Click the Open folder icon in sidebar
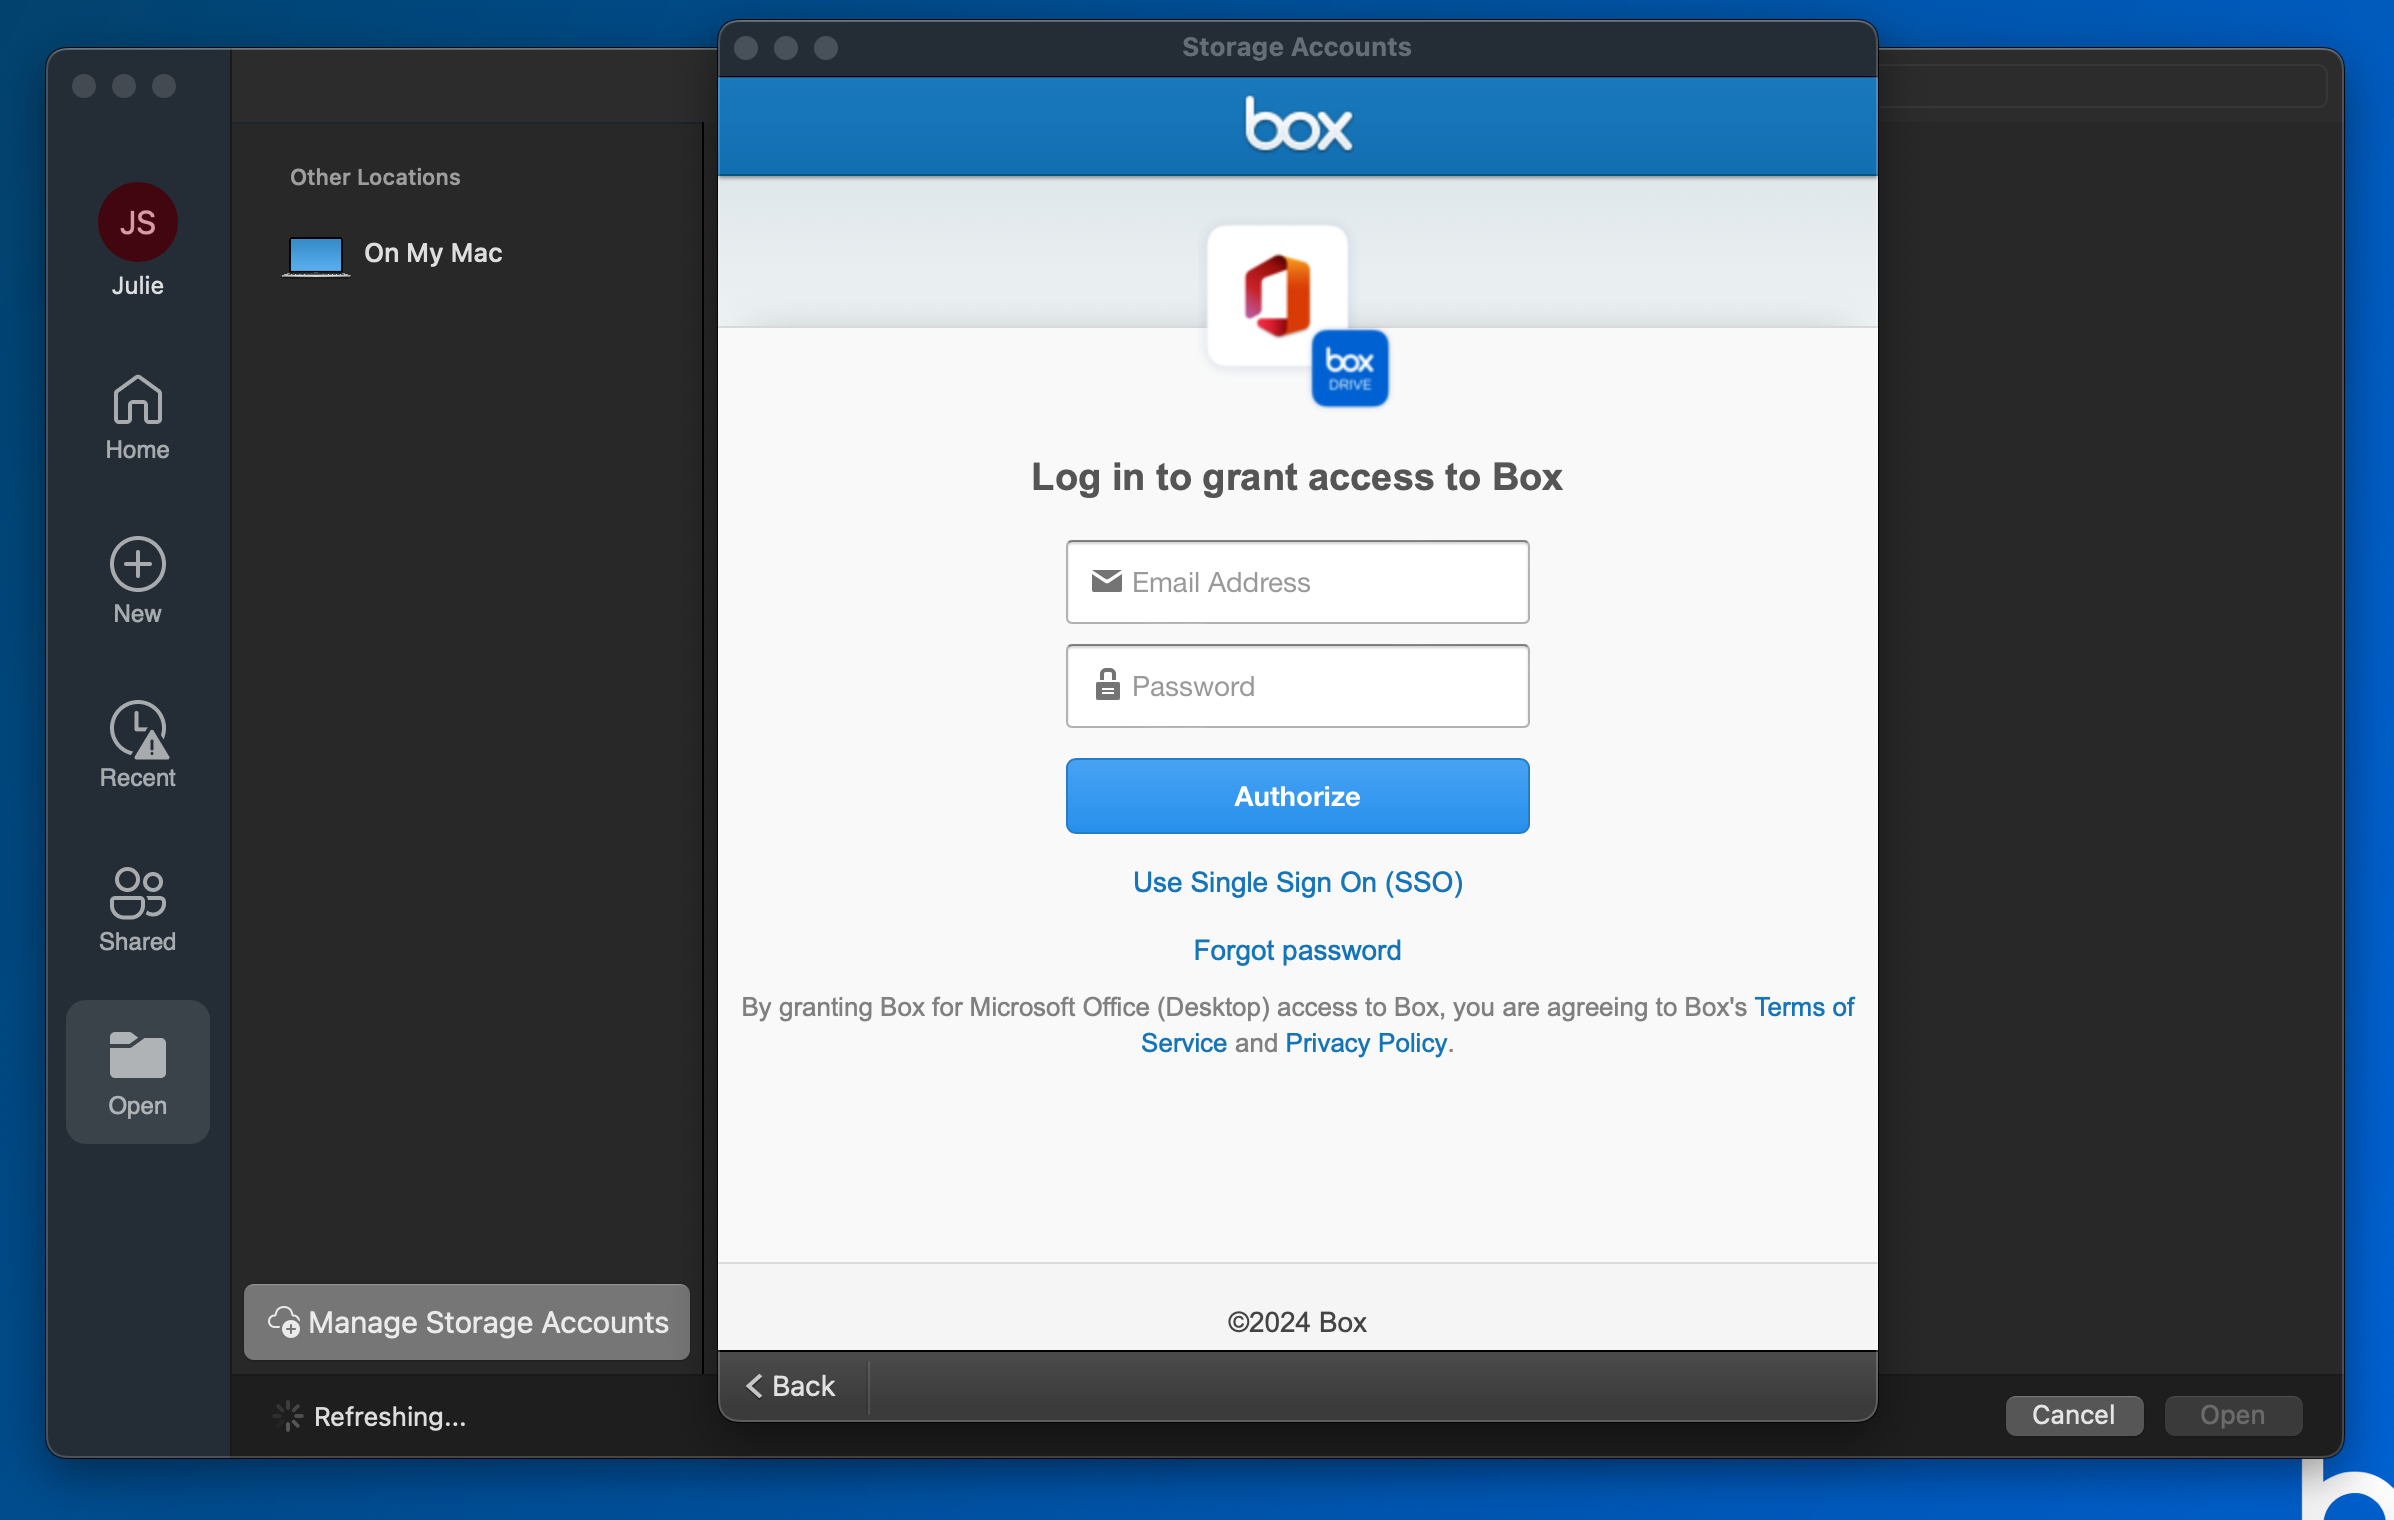Image resolution: width=2394 pixels, height=1520 pixels. [x=137, y=1057]
